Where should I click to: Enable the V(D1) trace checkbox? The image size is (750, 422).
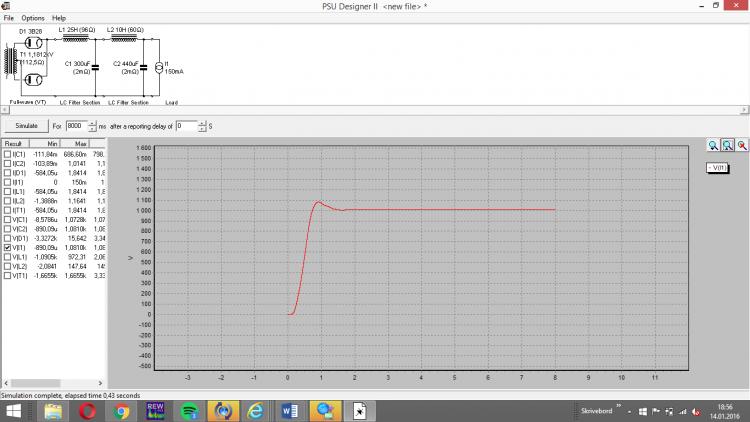(x=7, y=238)
